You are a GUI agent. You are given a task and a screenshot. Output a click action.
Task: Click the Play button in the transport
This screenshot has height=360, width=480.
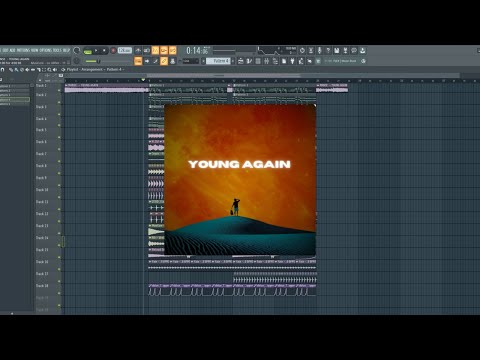coord(96,51)
